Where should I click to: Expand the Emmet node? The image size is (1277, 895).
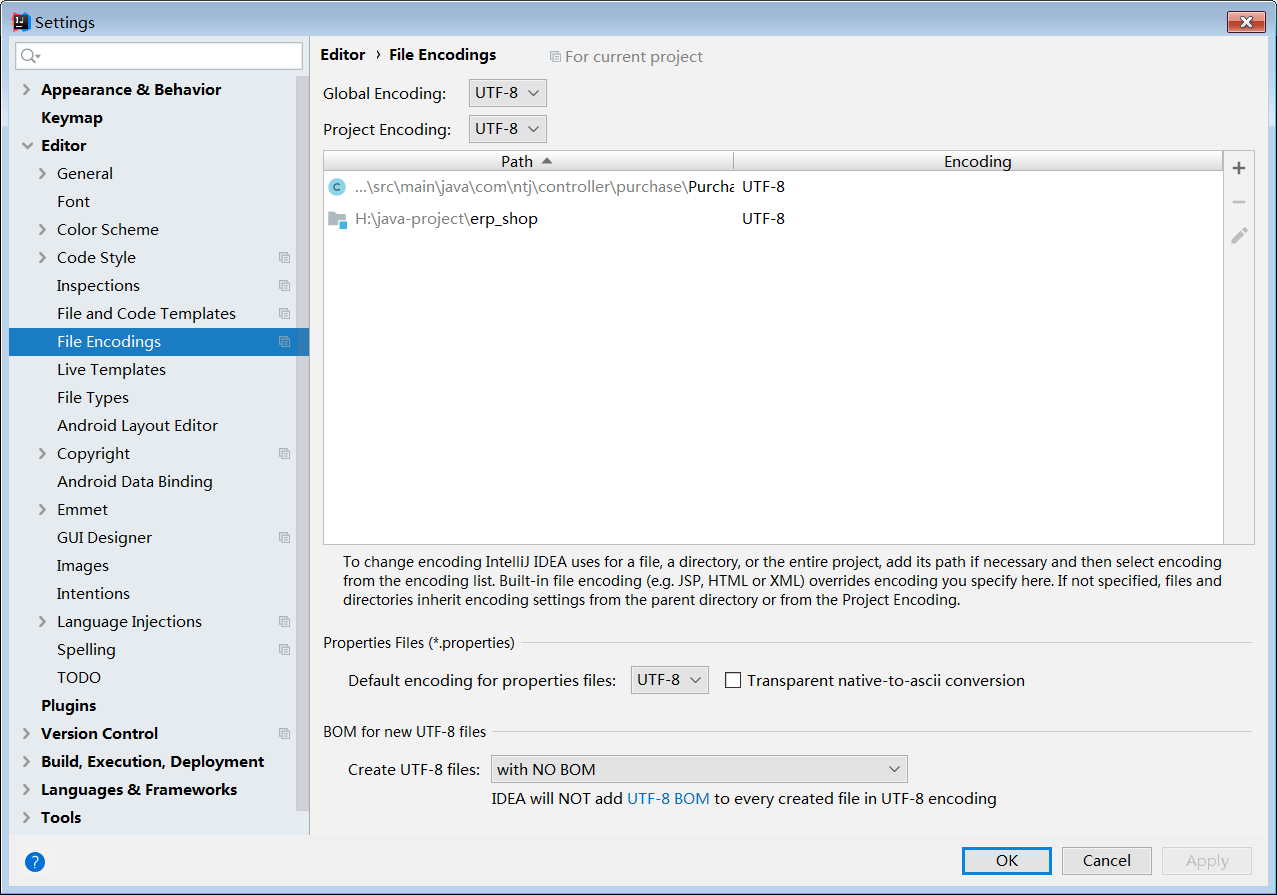click(42, 510)
